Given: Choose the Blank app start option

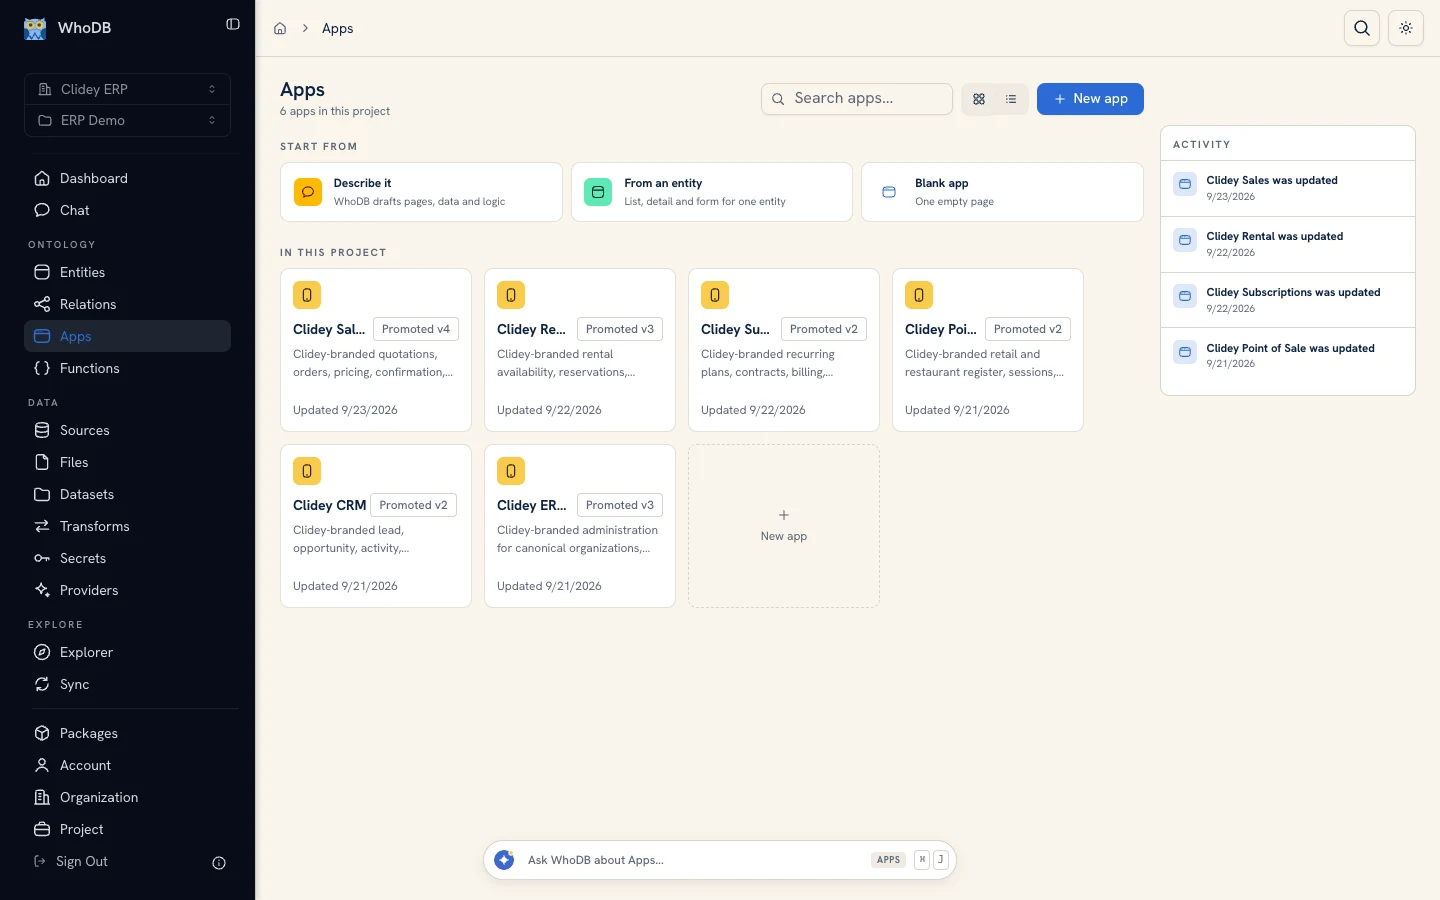Looking at the screenshot, I should [1002, 192].
